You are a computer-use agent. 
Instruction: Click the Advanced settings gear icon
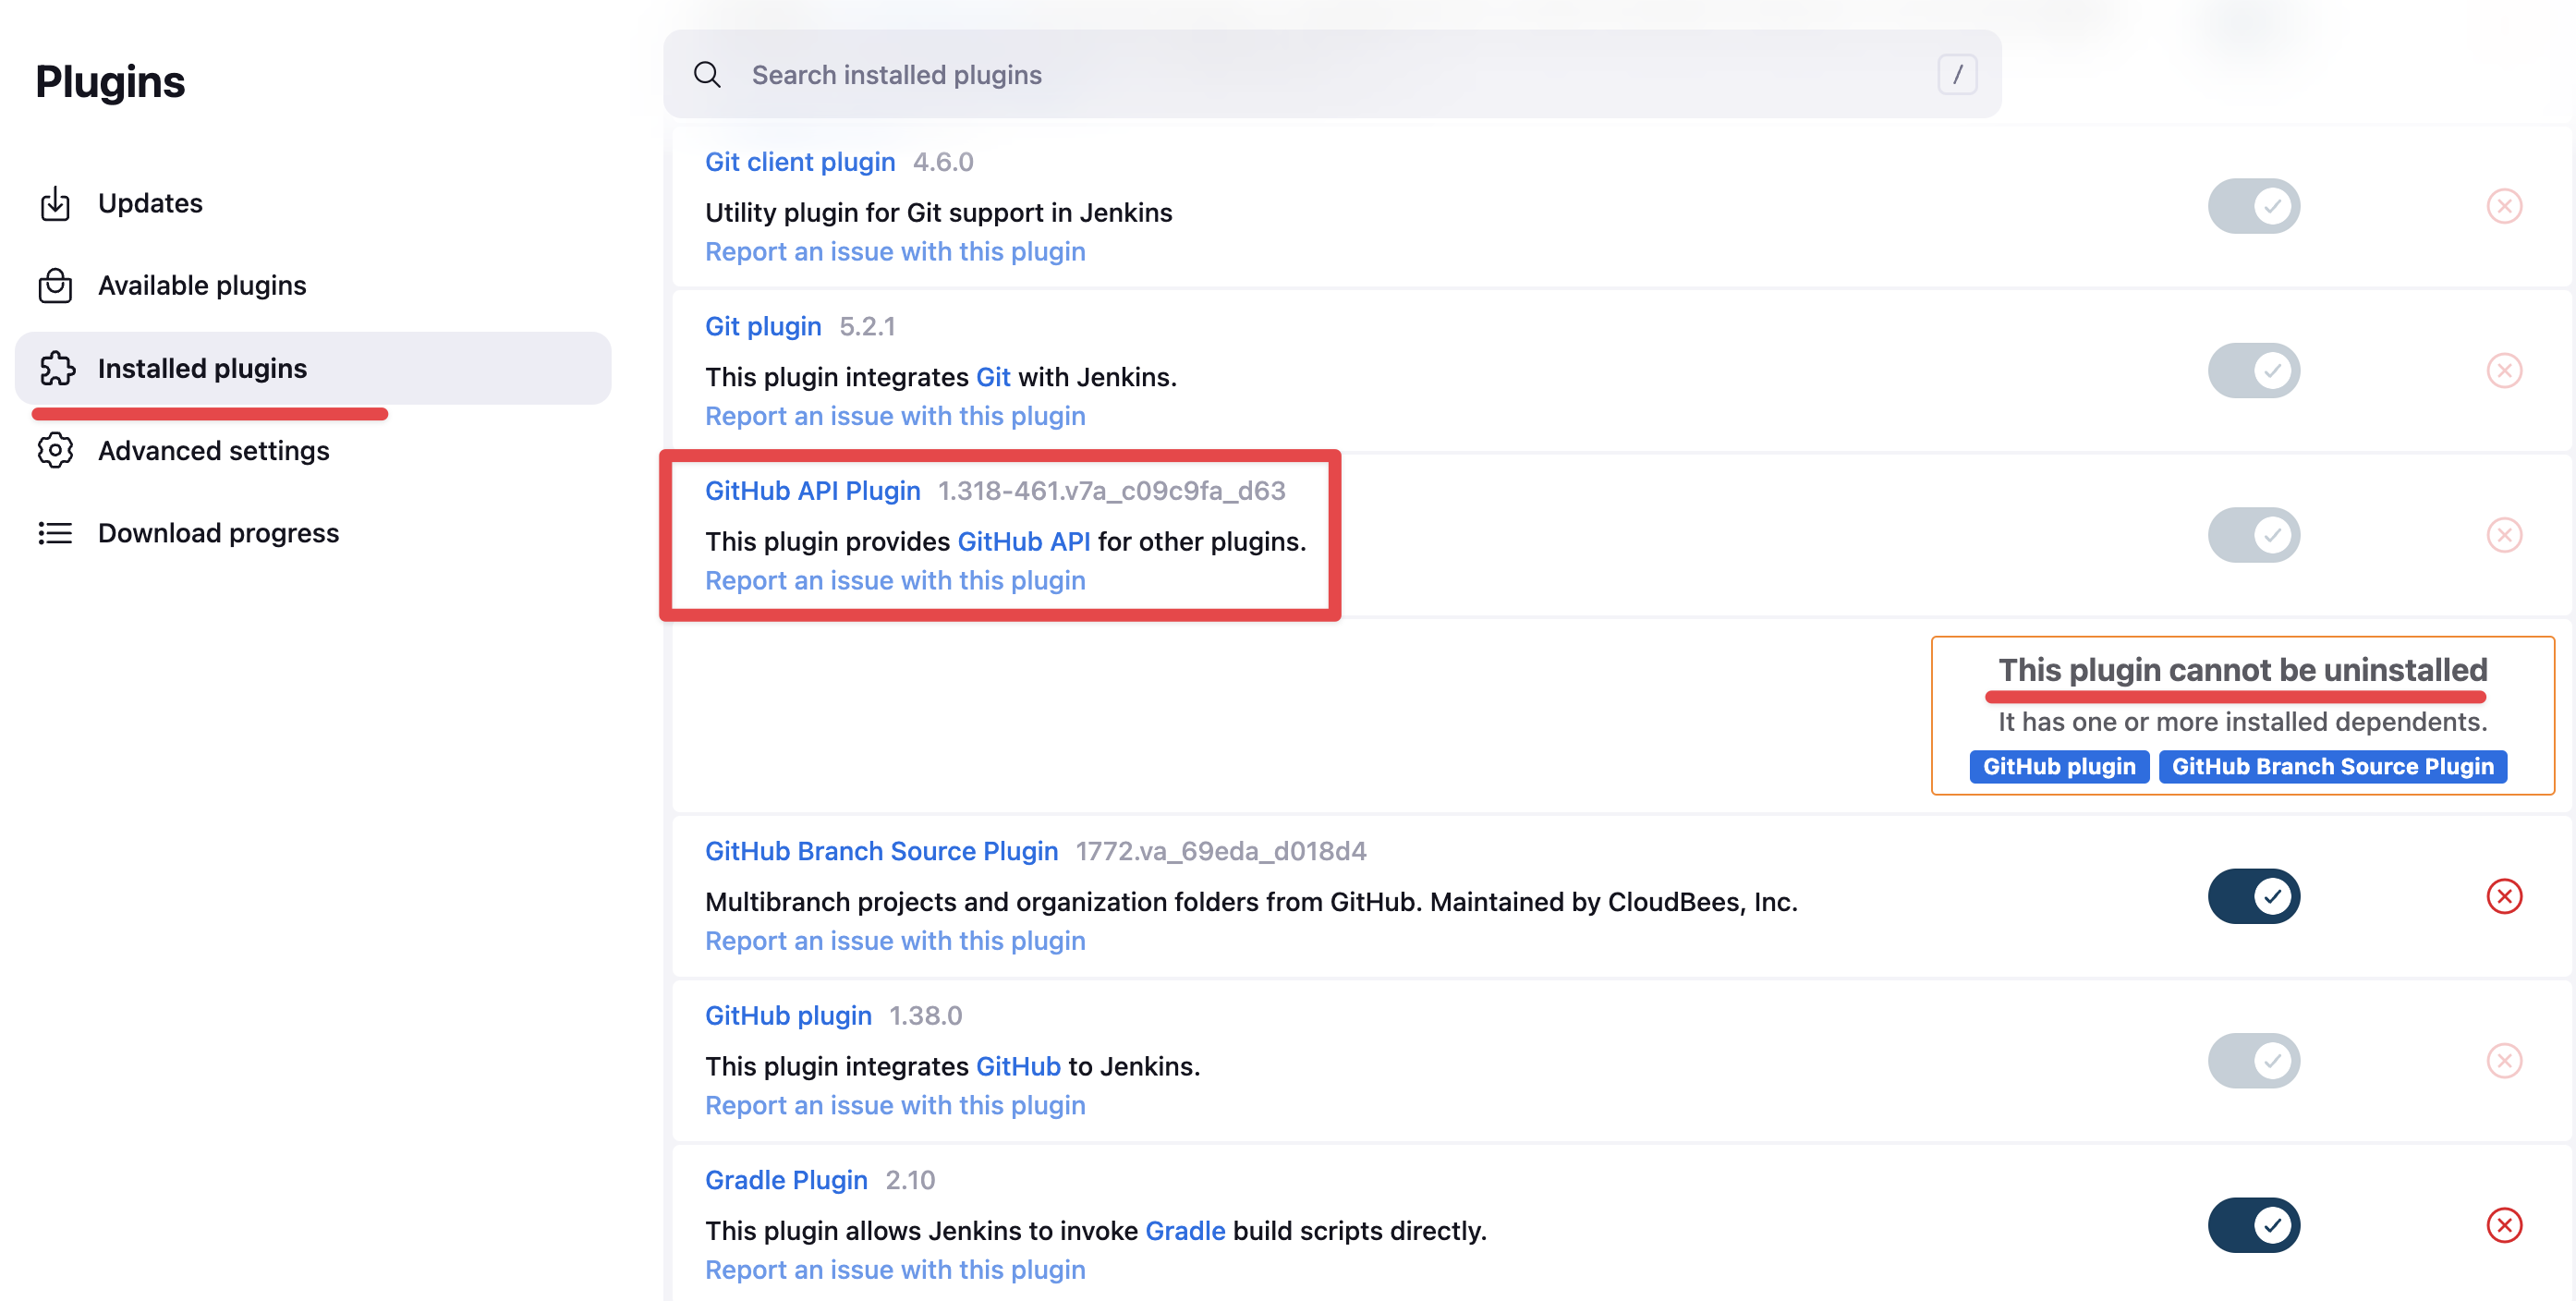pos(55,451)
